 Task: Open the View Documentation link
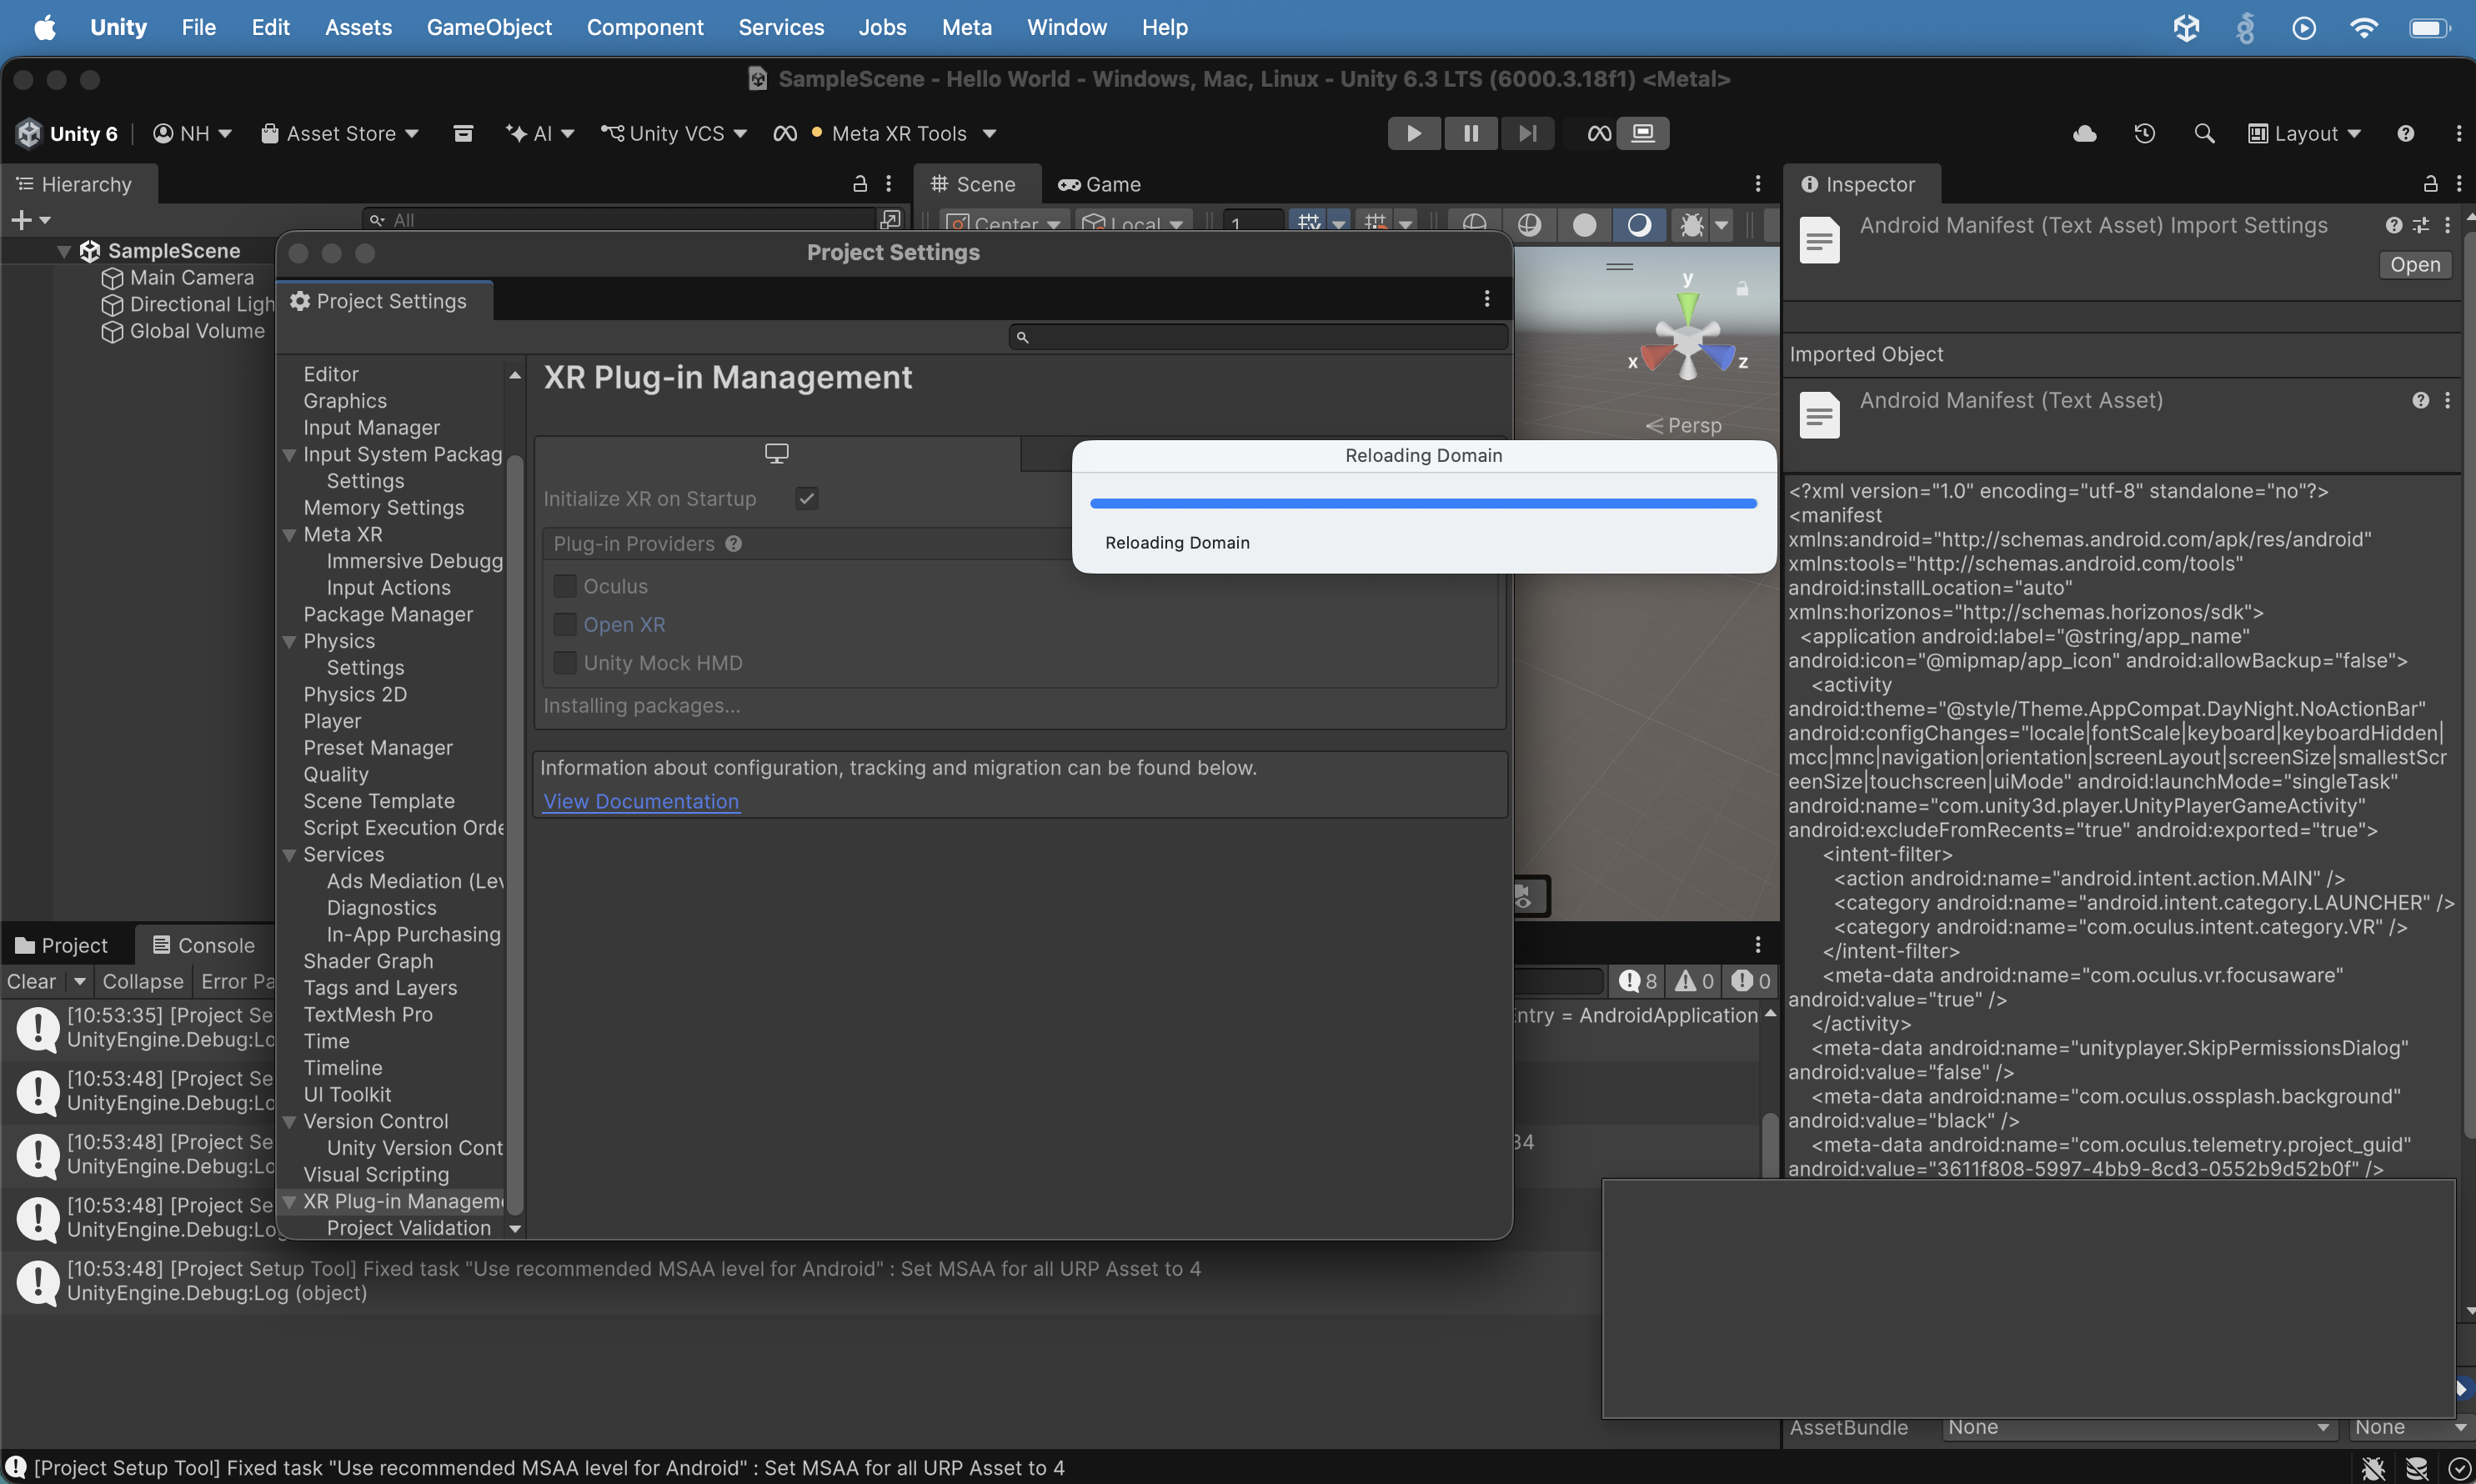[x=642, y=801]
